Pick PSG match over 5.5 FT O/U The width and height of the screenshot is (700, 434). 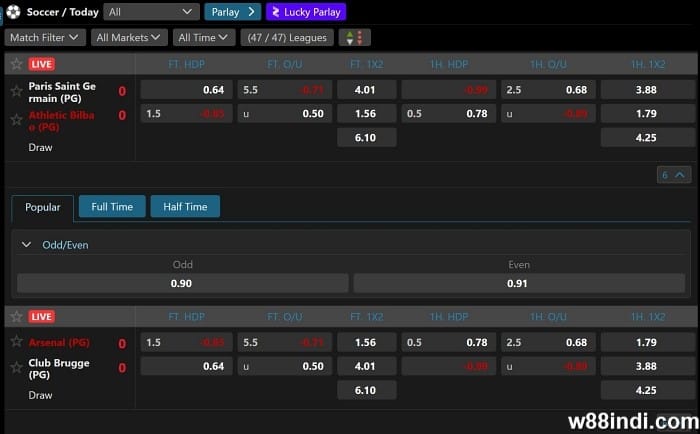point(285,90)
